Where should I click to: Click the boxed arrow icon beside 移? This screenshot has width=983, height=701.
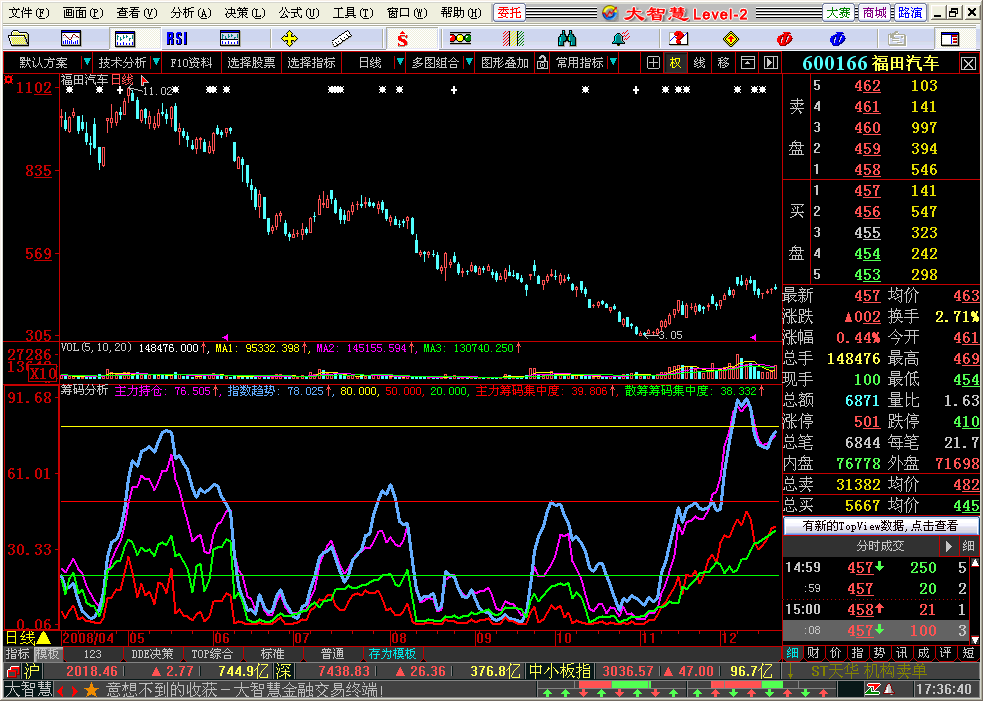click(x=747, y=63)
